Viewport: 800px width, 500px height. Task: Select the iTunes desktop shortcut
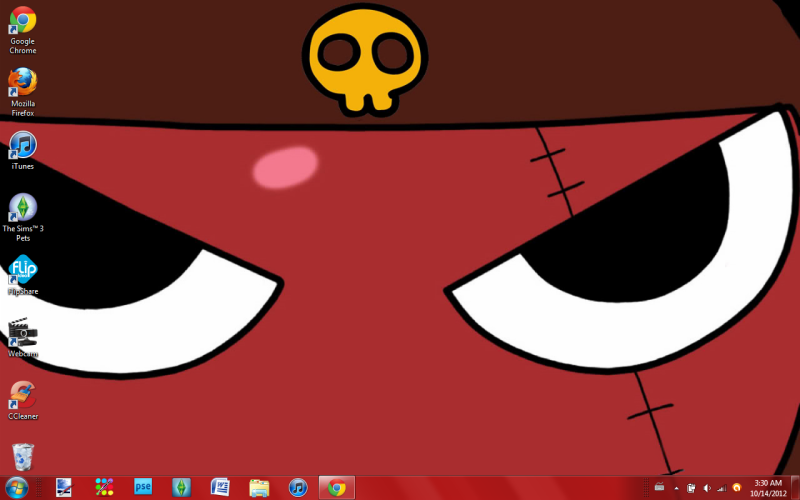pos(22,151)
